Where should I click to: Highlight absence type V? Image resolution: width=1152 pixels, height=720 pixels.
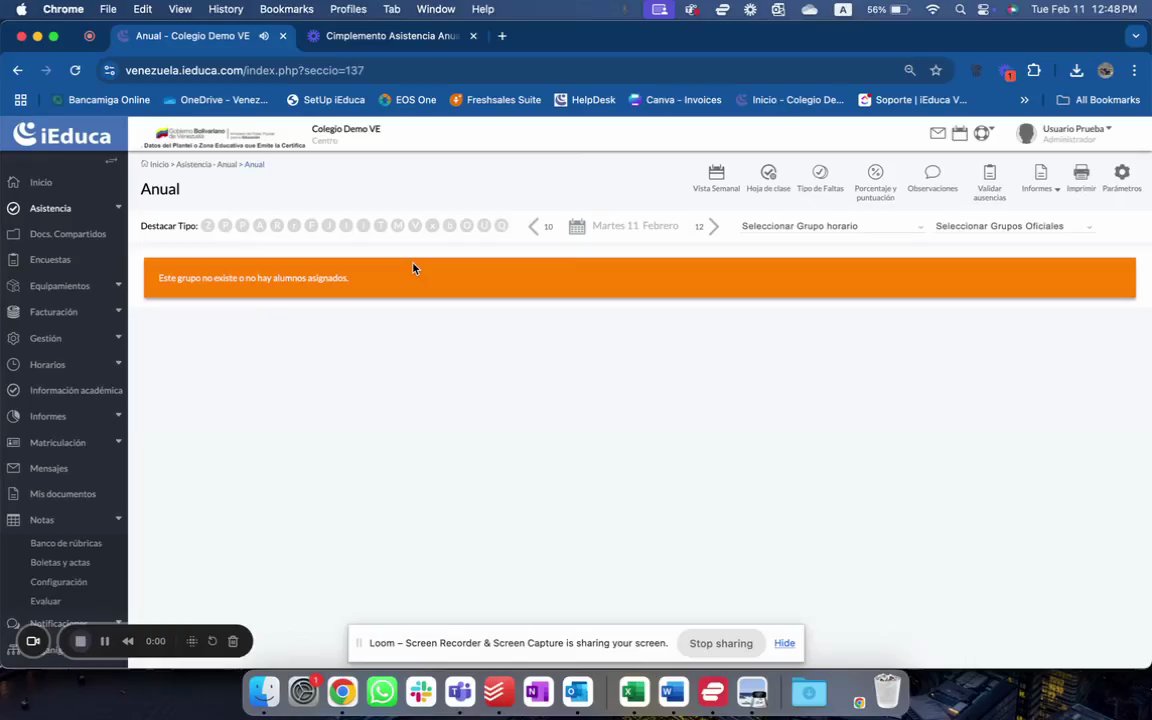click(415, 226)
